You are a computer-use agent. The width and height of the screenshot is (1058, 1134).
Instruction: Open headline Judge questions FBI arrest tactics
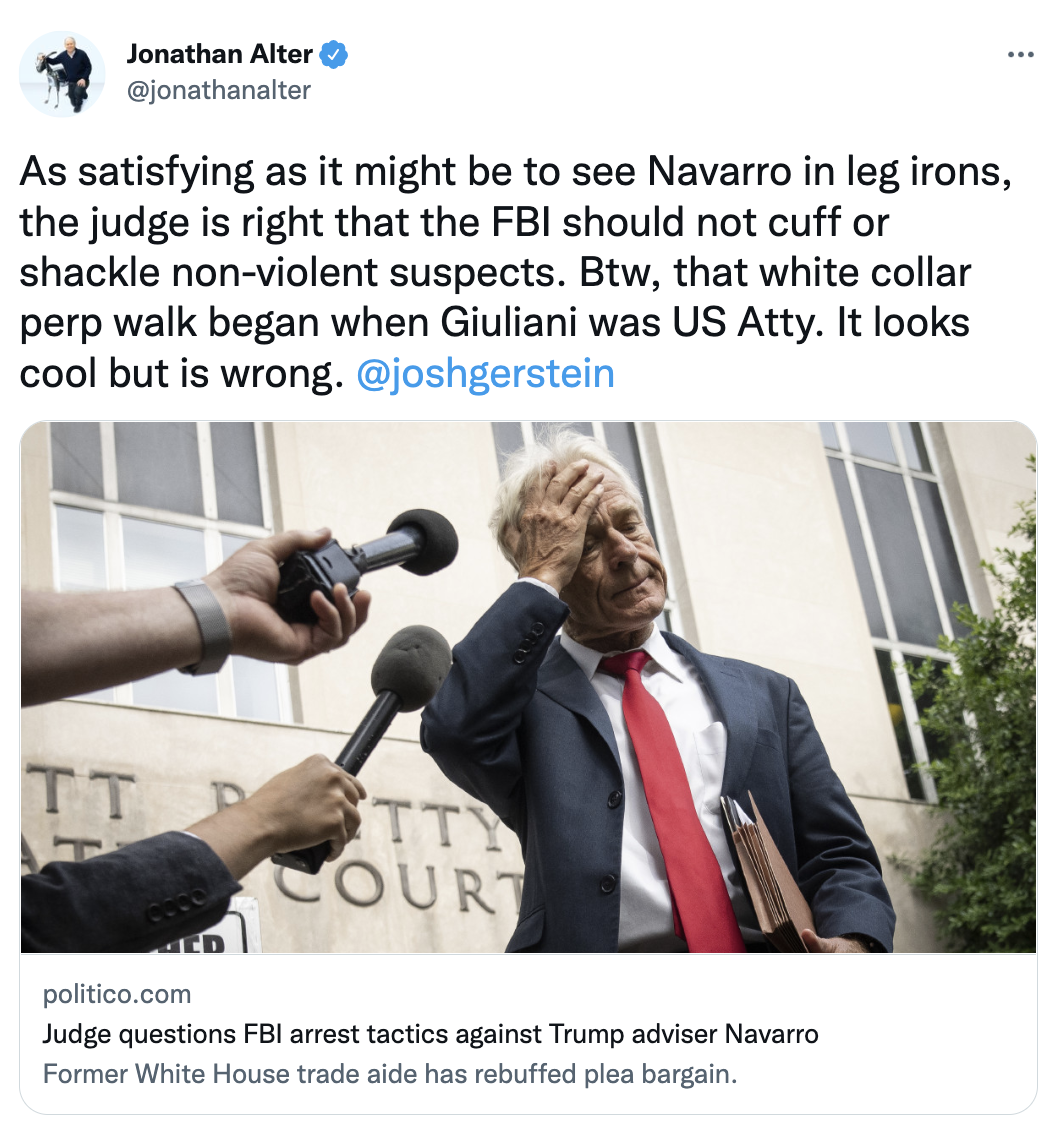[430, 1034]
